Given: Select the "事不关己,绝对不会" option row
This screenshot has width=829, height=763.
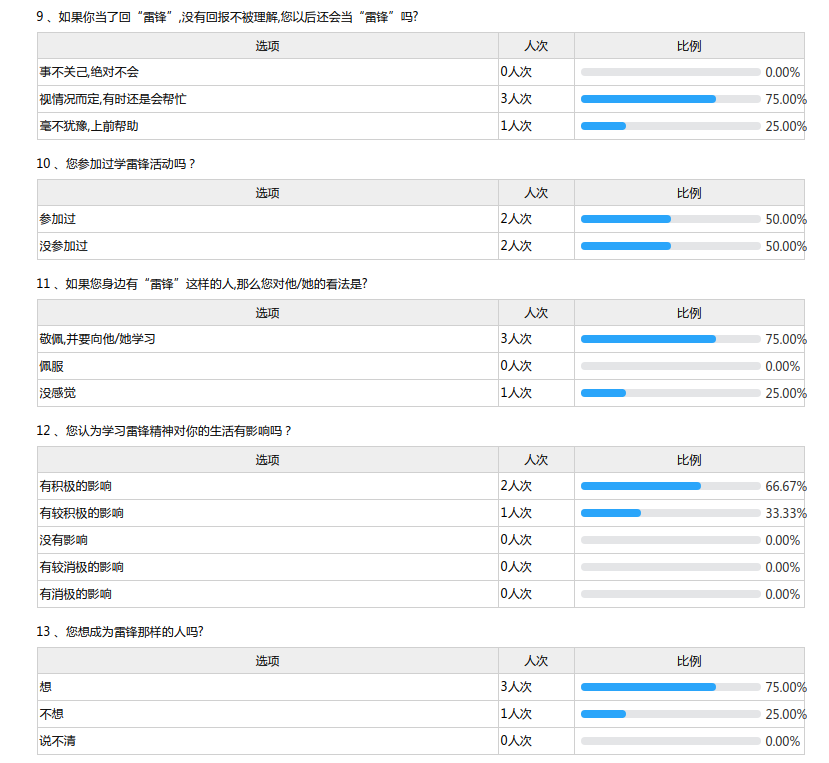Looking at the screenshot, I should [89, 72].
